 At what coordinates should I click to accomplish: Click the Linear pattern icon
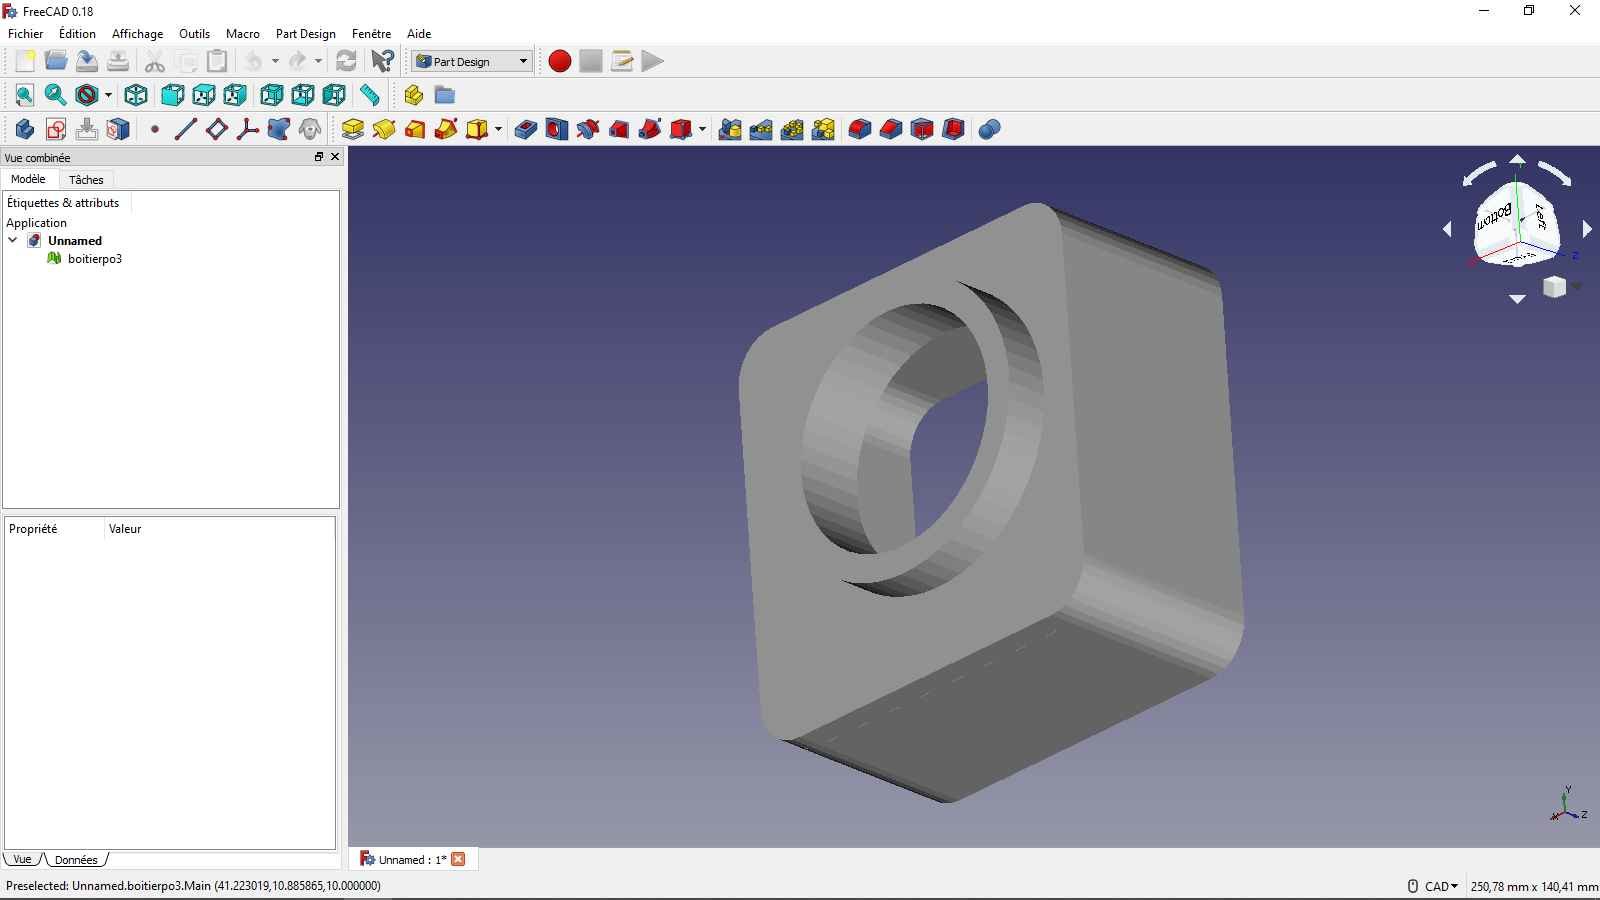click(x=761, y=129)
